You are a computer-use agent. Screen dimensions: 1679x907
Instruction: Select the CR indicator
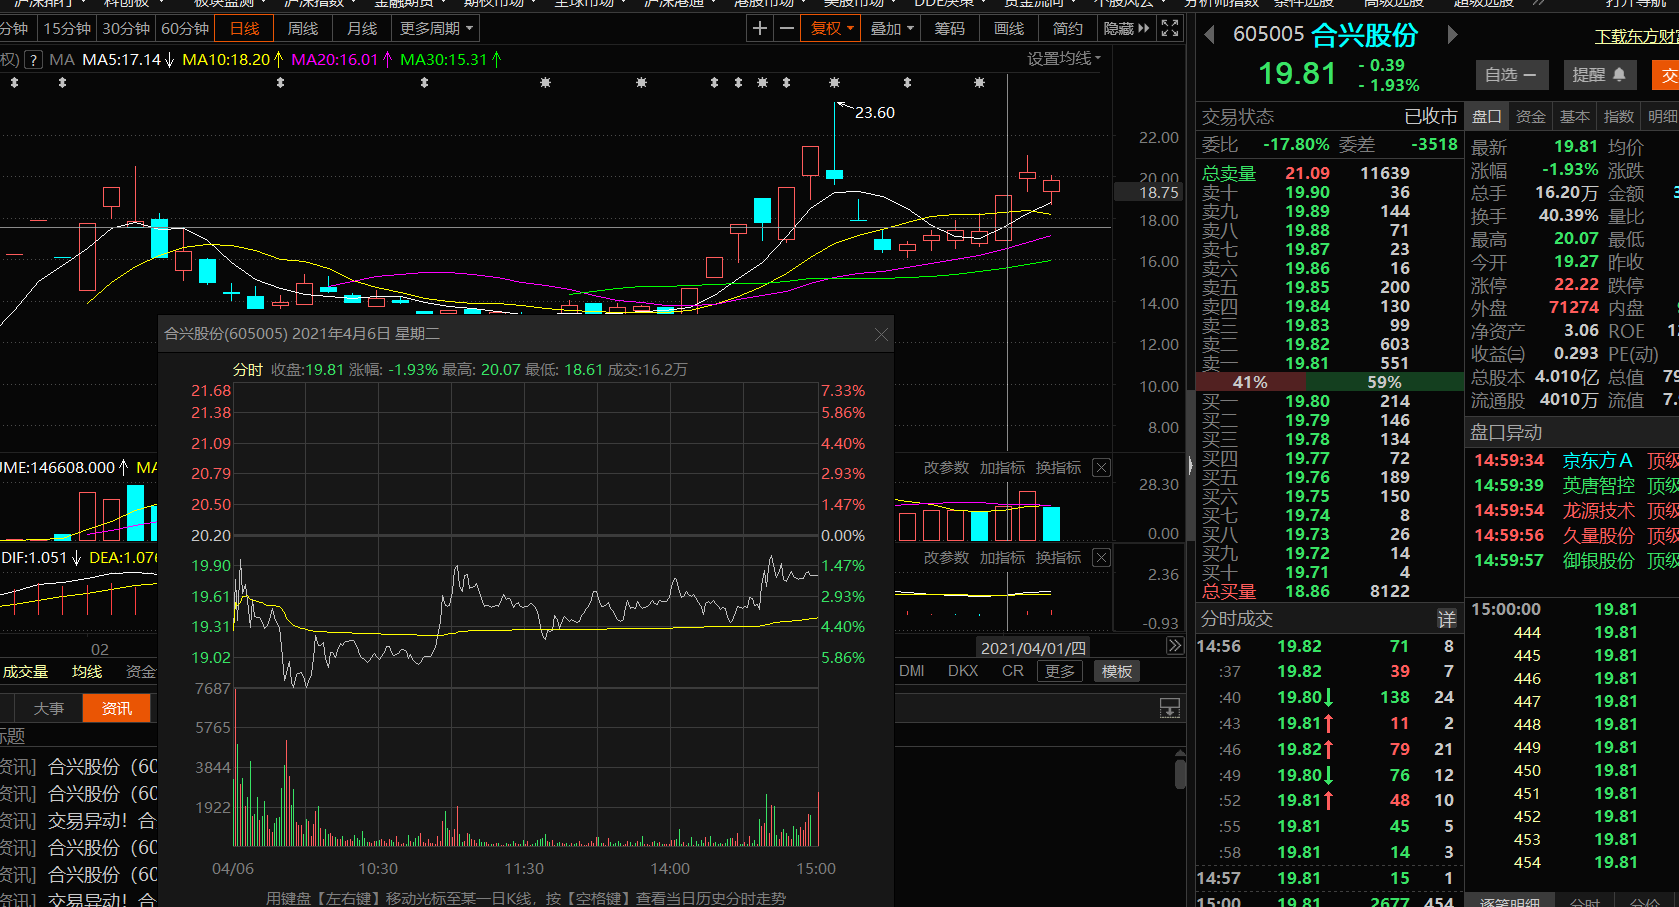(x=1013, y=671)
